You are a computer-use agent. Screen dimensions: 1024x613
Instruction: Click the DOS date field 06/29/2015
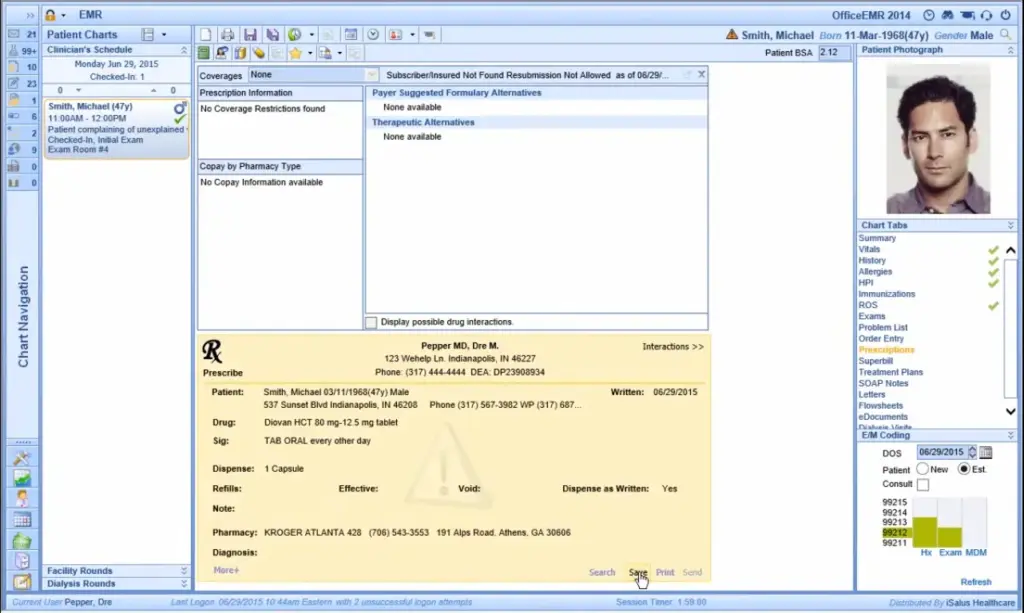[941, 452]
